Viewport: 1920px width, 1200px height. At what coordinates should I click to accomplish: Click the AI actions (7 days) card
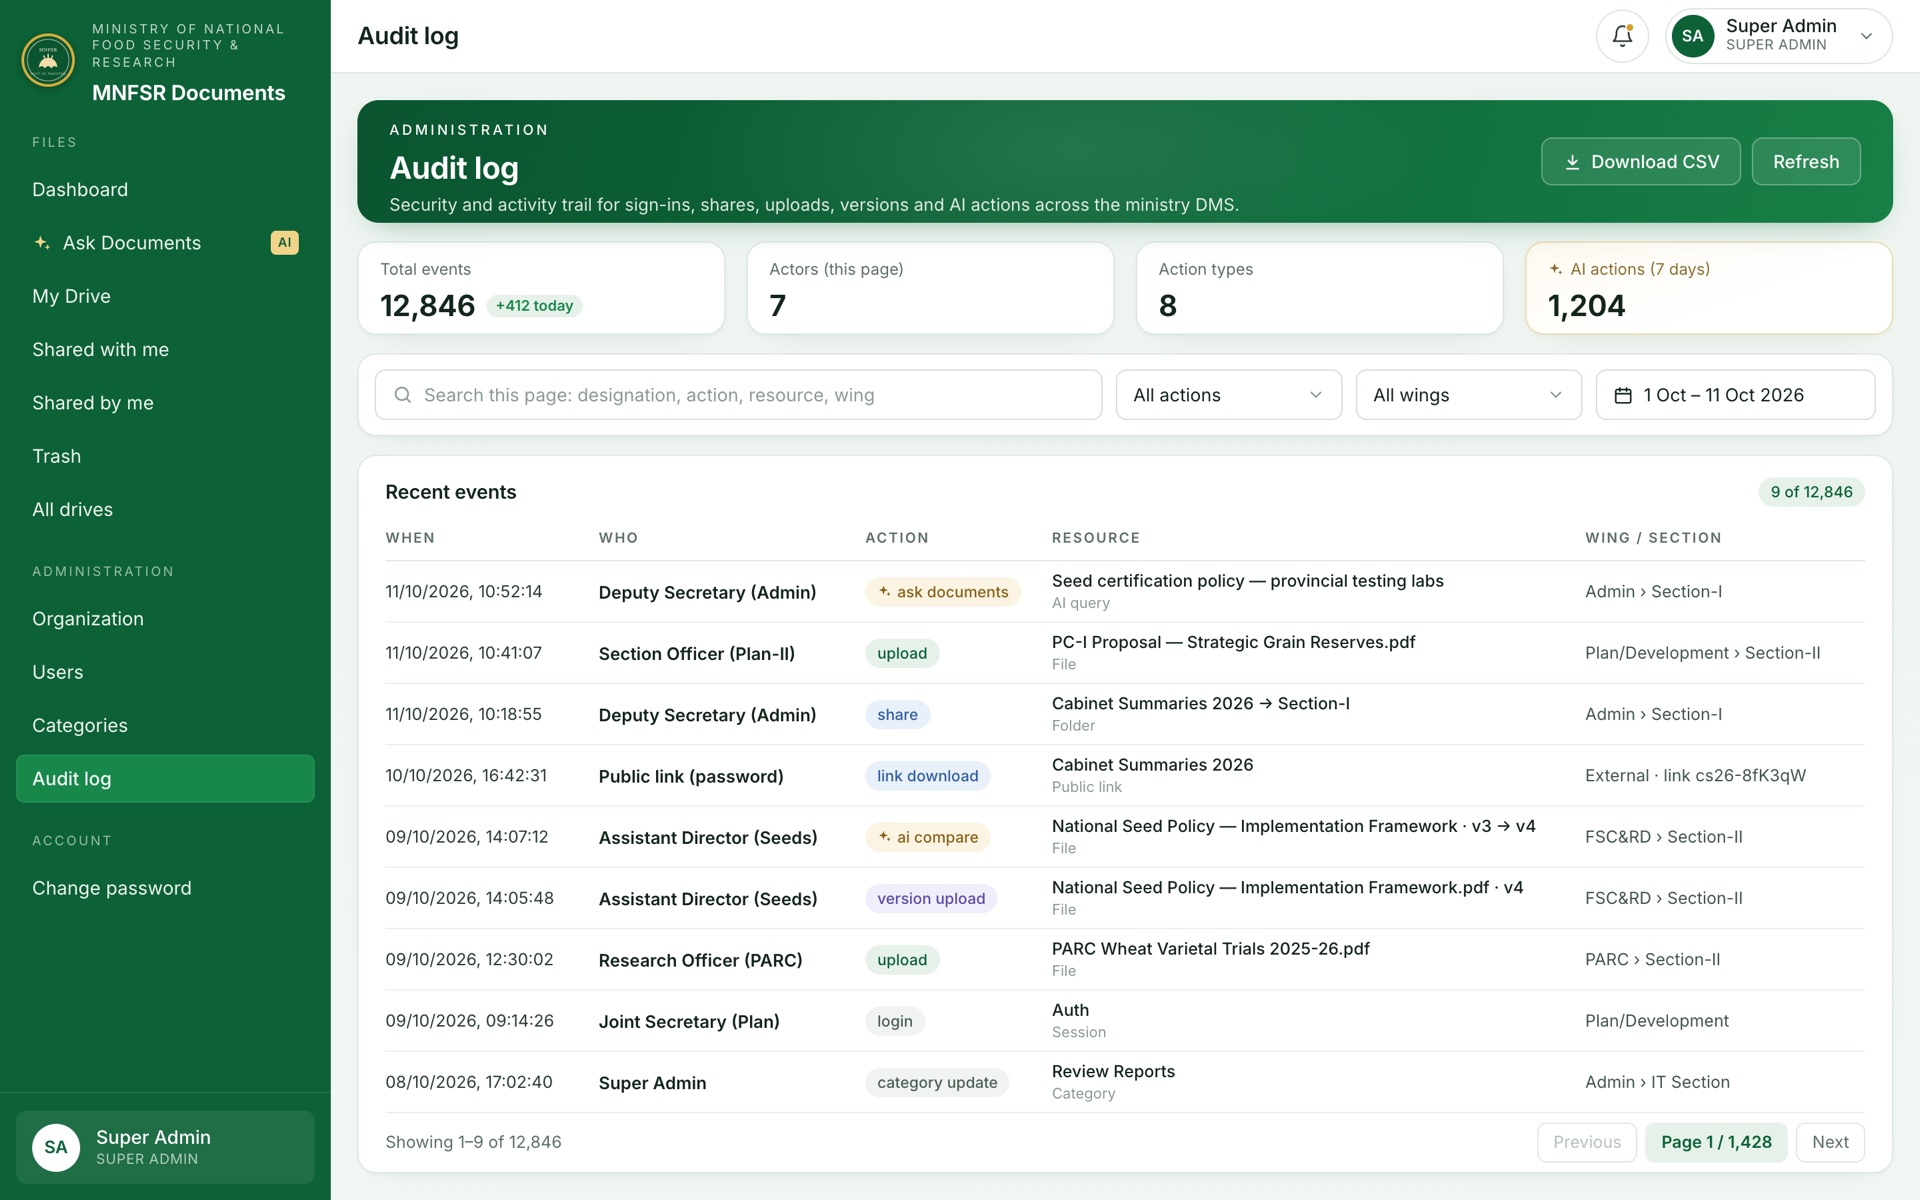click(1708, 288)
